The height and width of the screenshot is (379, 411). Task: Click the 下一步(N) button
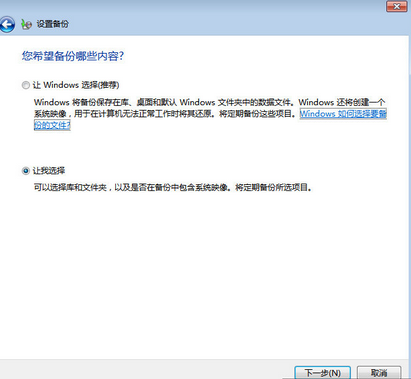point(322,372)
